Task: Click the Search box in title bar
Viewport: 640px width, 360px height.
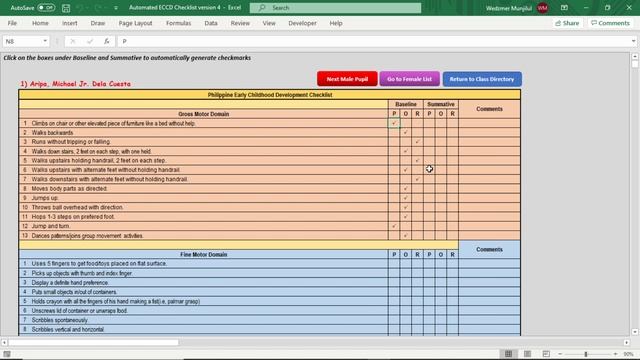Action: coord(335,8)
